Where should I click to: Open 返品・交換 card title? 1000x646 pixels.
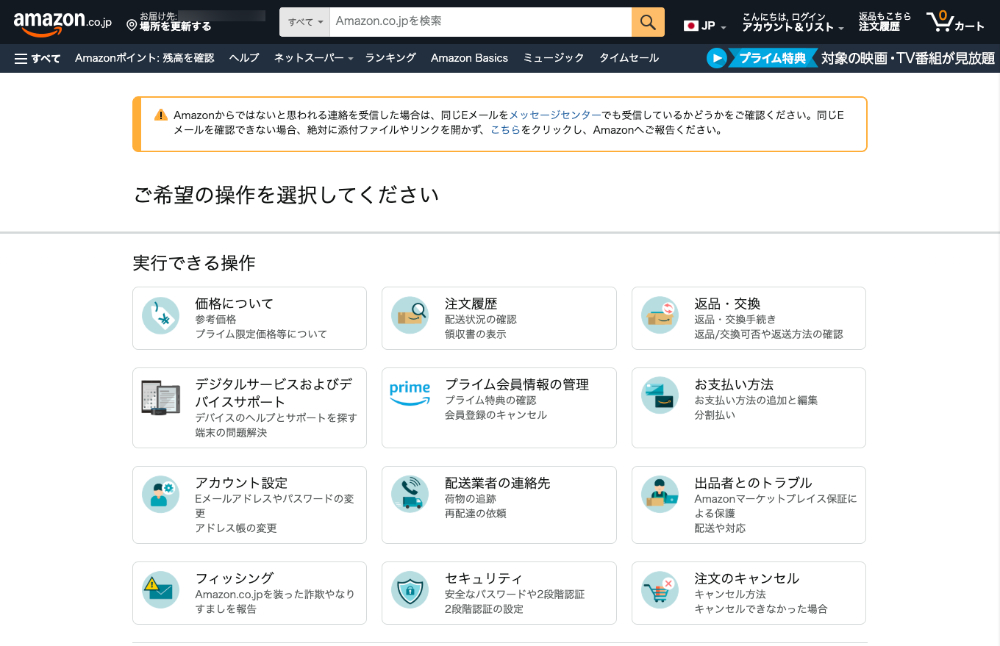point(727,304)
